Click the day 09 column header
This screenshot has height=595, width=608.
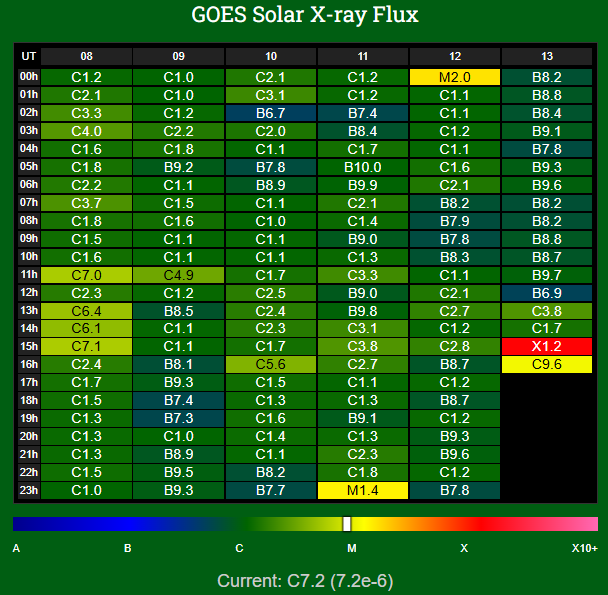178,56
